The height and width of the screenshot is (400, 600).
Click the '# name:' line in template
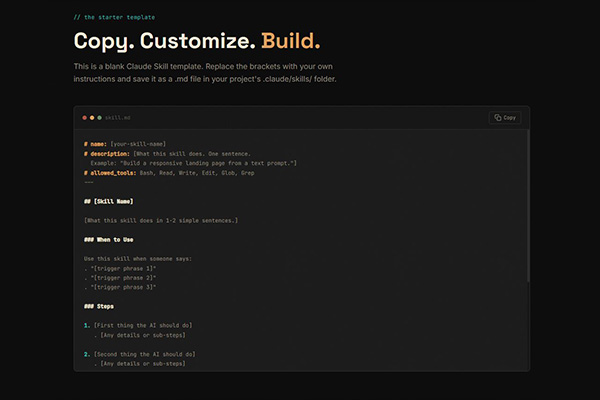point(125,144)
